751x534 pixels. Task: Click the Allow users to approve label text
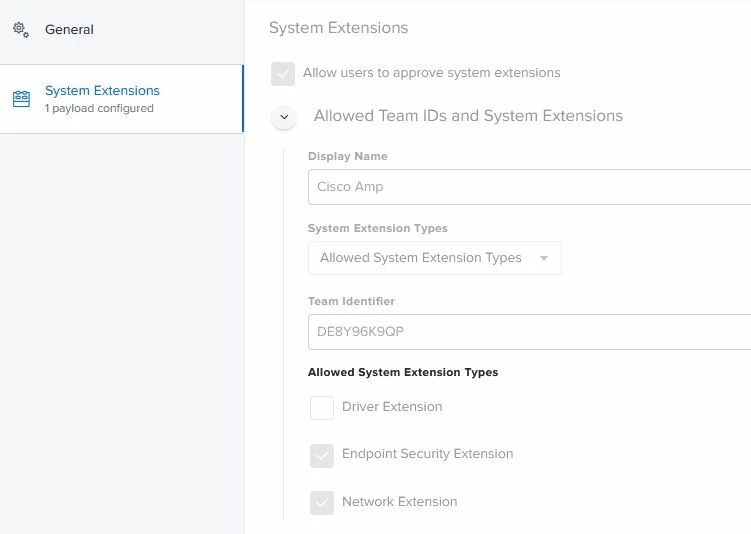tap(432, 73)
